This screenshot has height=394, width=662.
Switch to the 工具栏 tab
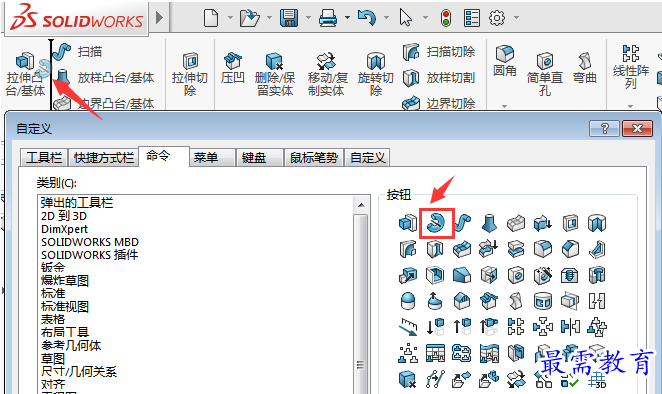[44, 158]
